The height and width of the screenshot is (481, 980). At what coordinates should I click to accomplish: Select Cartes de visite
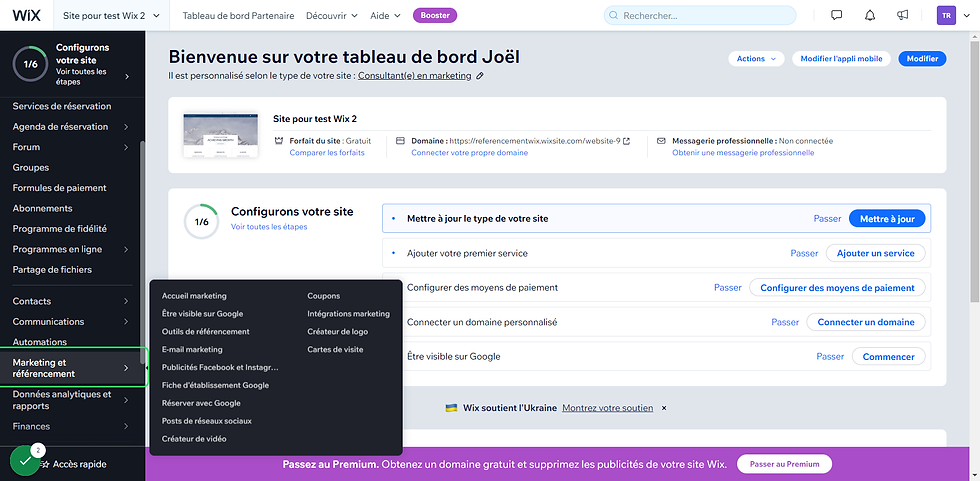(335, 350)
